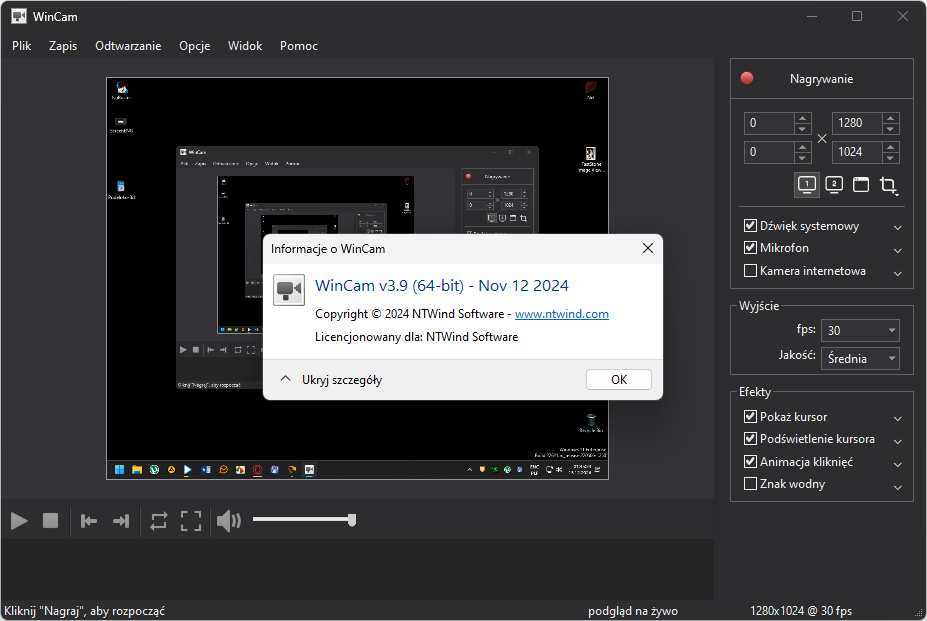Enable Kamera internetowa checkbox

[750, 271]
